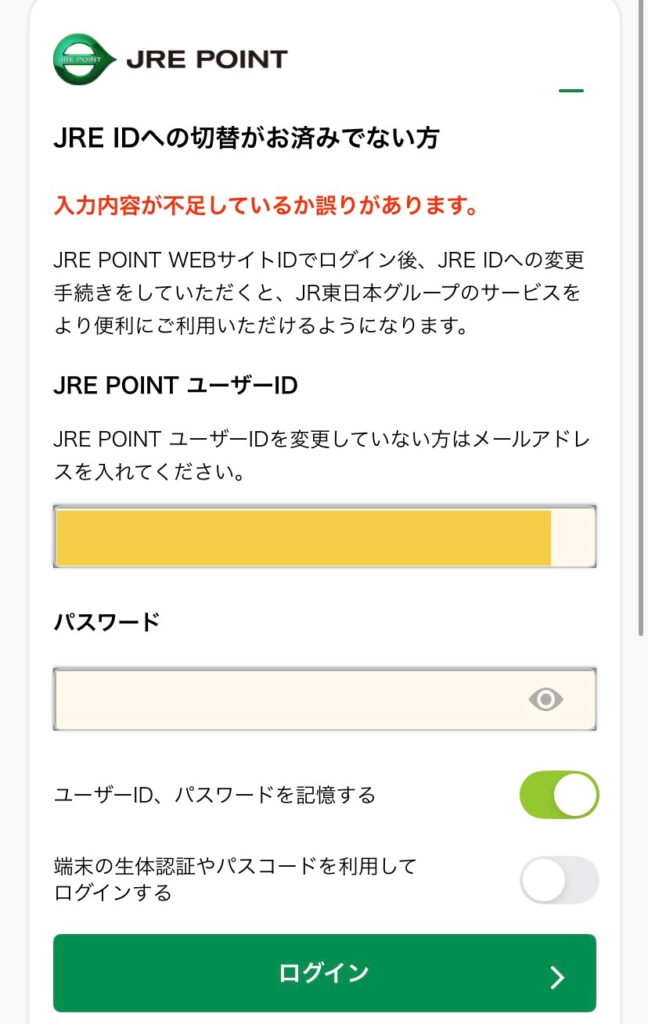Click the JRE POINT wordmark text
The width and height of the screenshot is (648, 1024).
[206, 60]
